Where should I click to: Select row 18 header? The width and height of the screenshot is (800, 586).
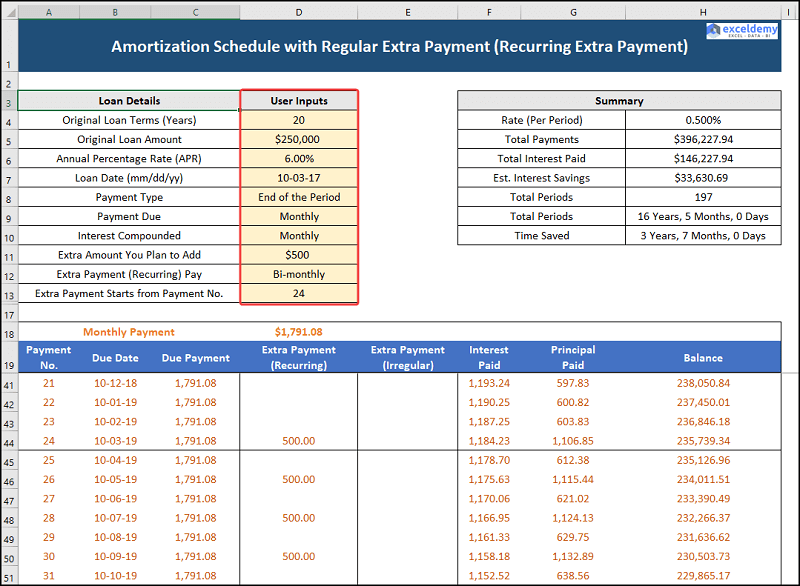click(x=9, y=334)
